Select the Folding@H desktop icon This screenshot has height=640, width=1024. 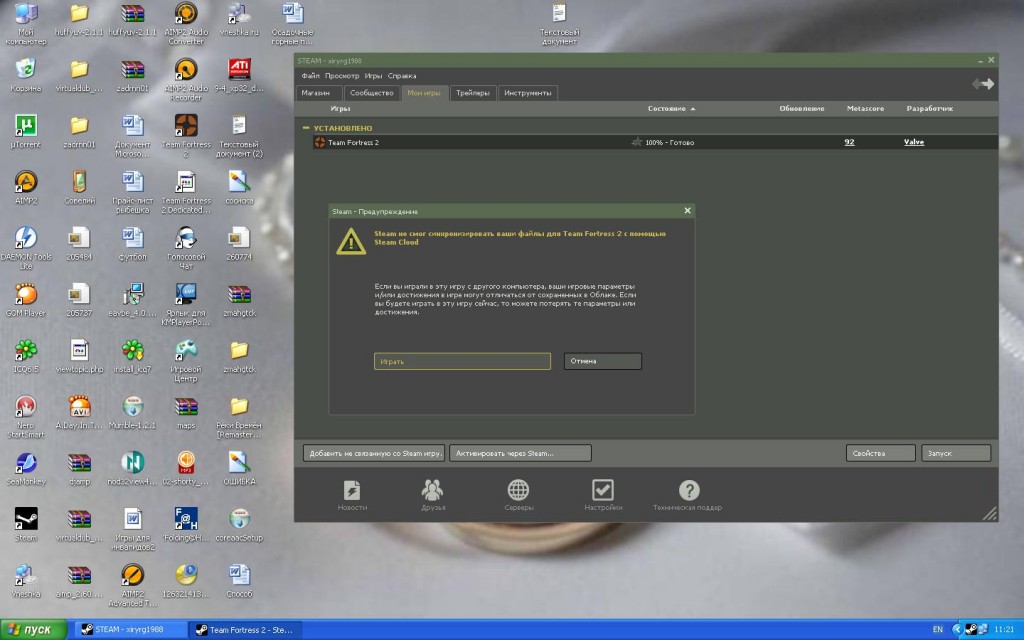(186, 524)
